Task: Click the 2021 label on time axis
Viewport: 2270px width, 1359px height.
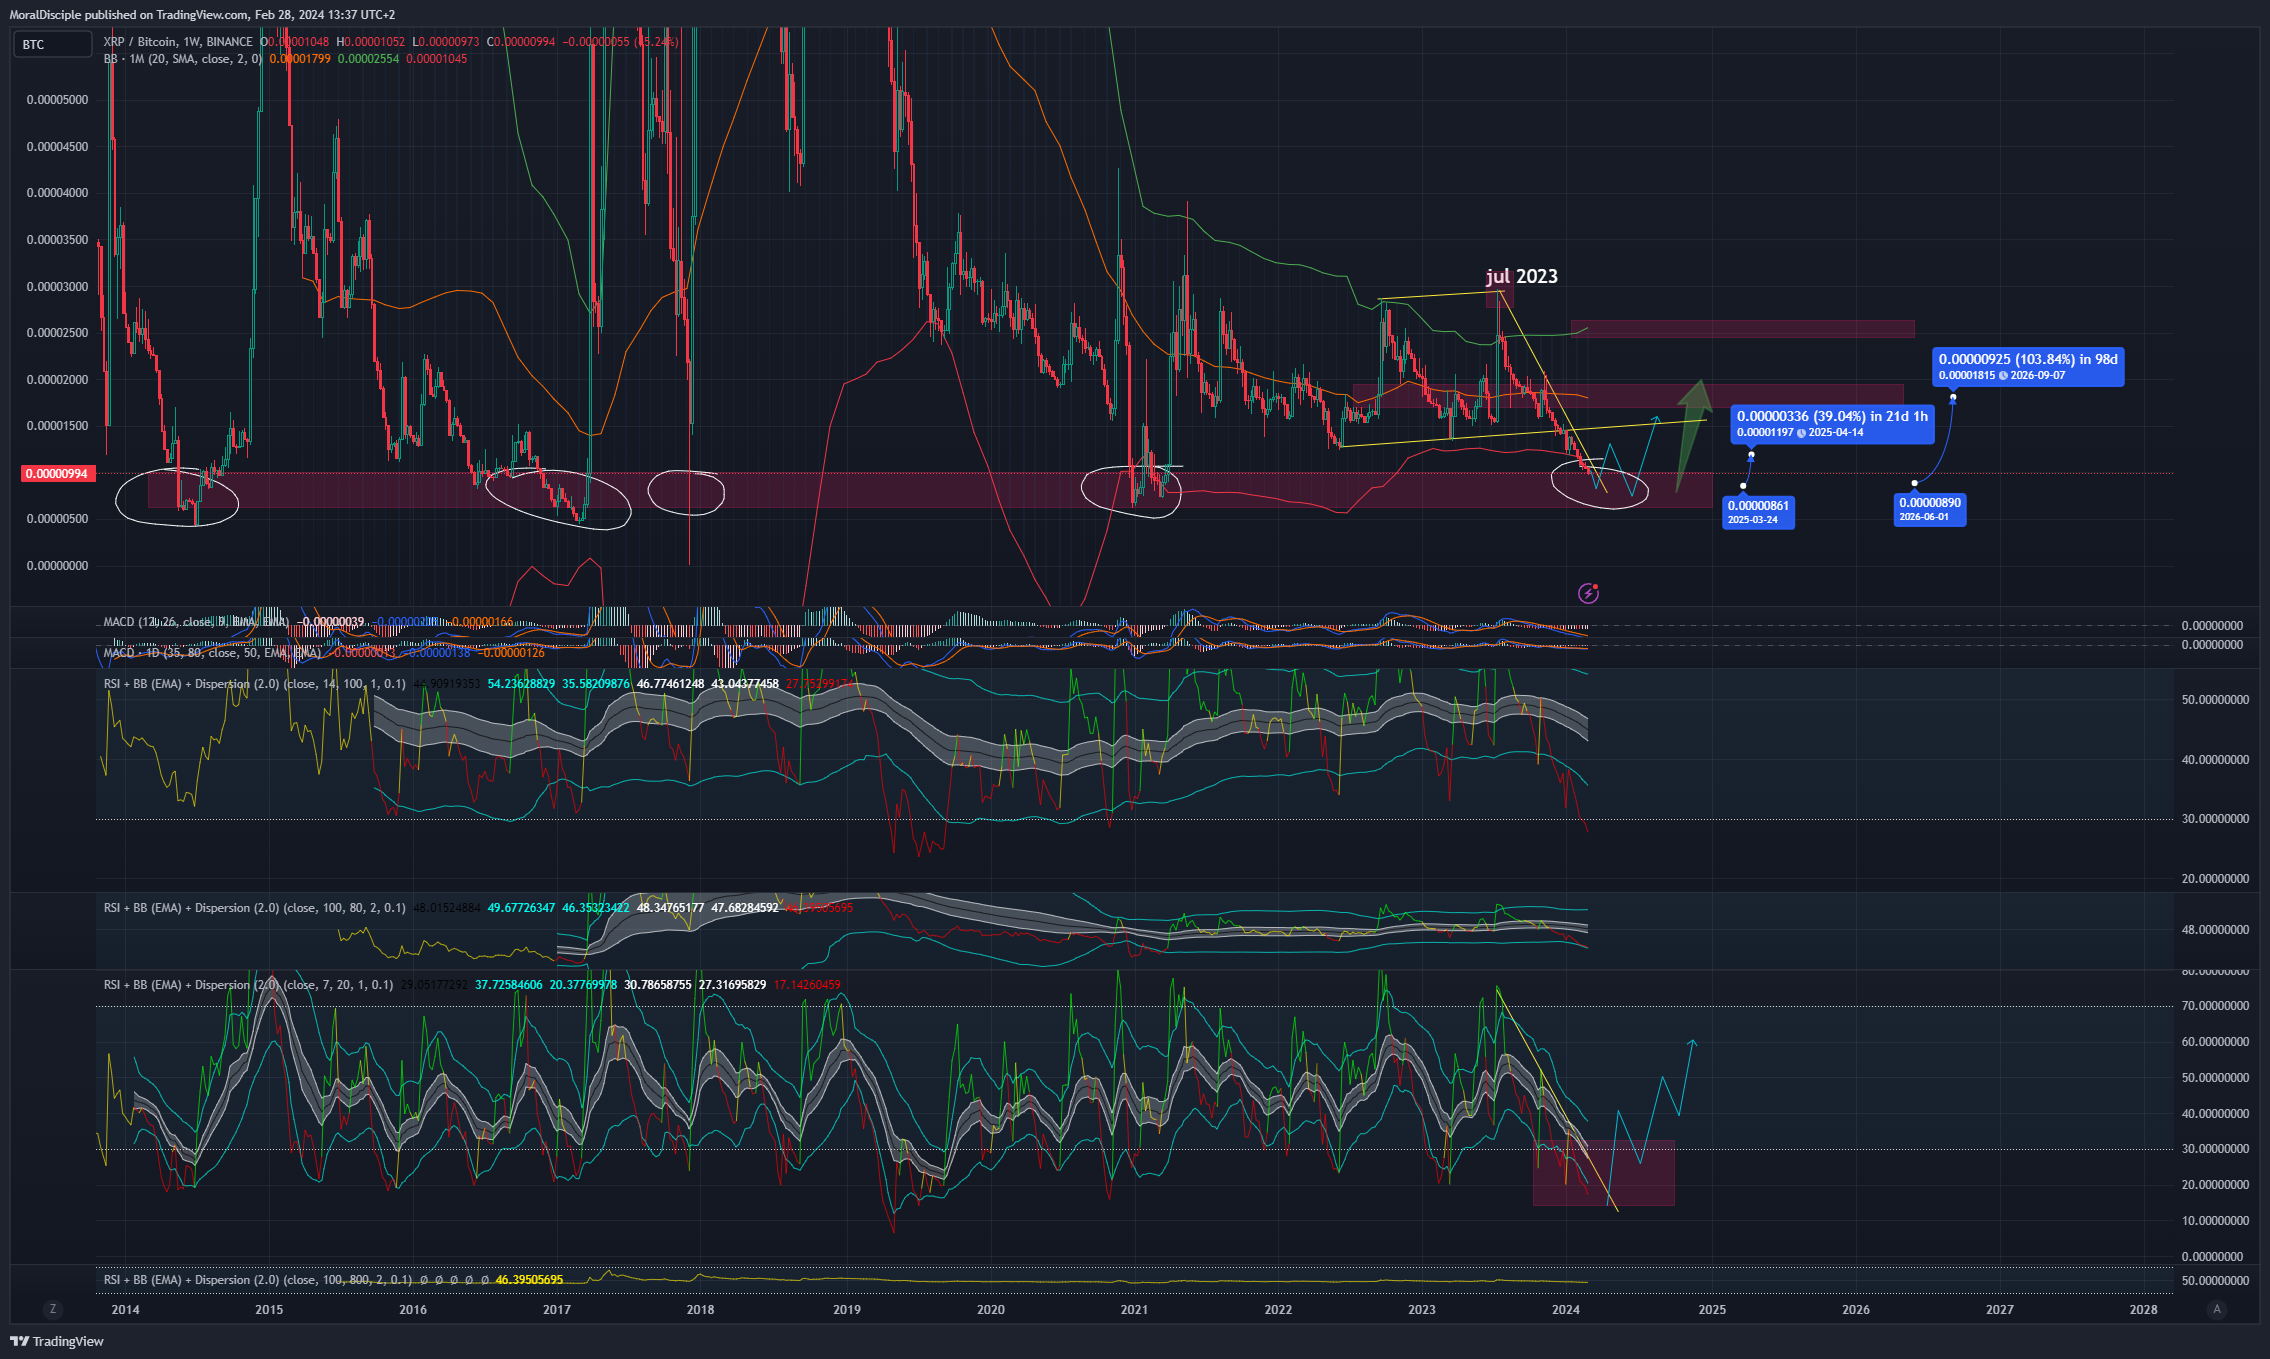Action: 1134,1309
